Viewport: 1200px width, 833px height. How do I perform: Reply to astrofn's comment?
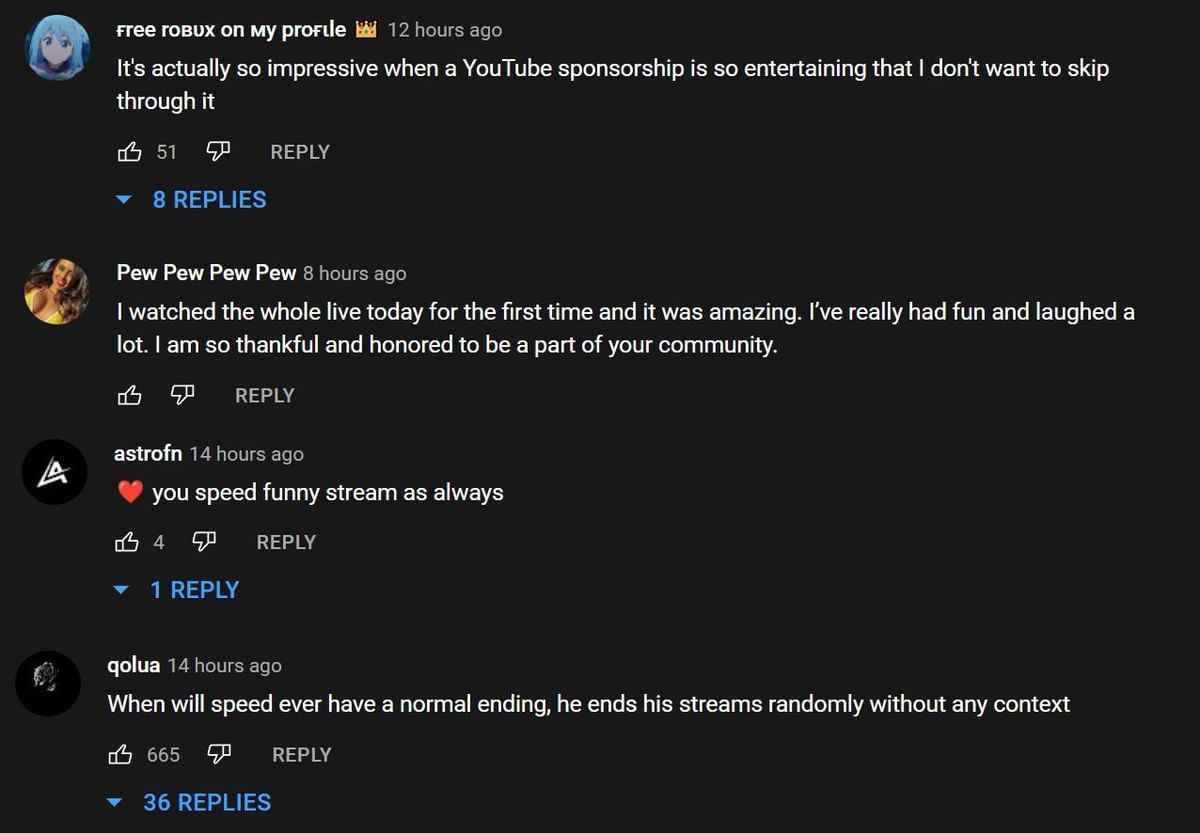pyautogui.click(x=286, y=542)
